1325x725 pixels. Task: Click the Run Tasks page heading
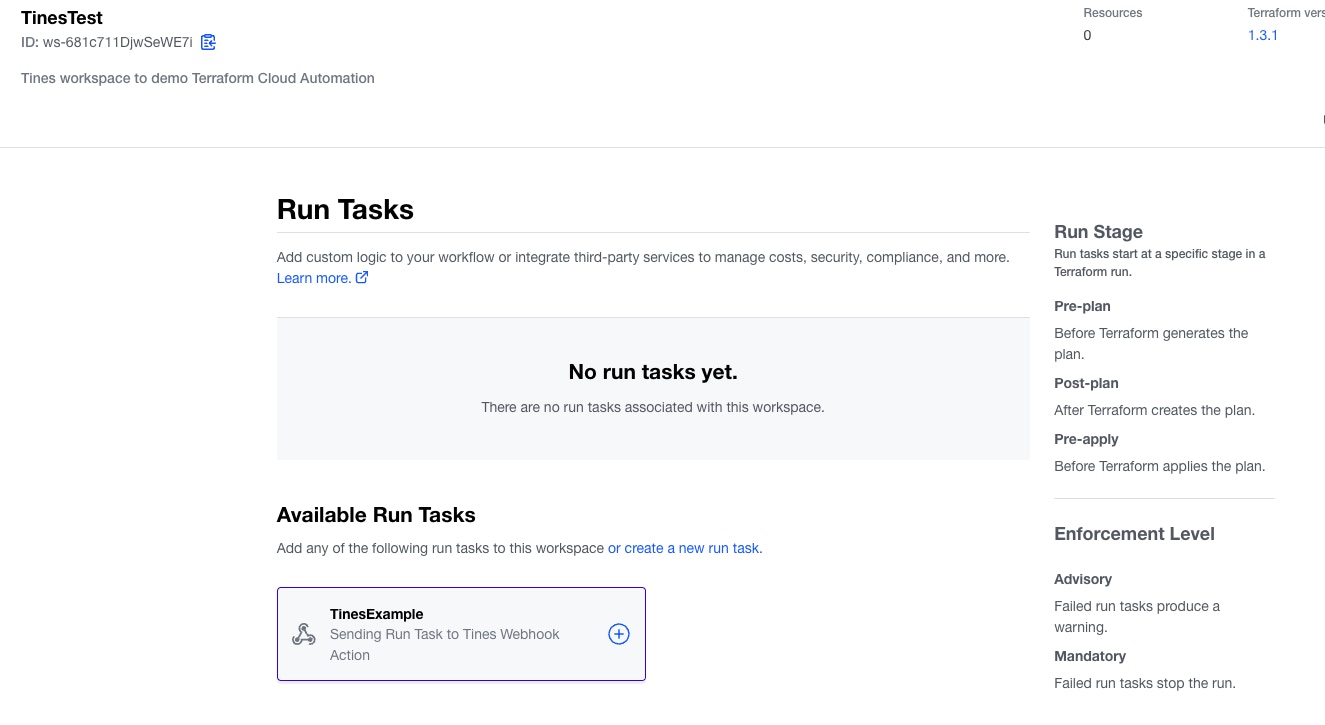point(345,210)
